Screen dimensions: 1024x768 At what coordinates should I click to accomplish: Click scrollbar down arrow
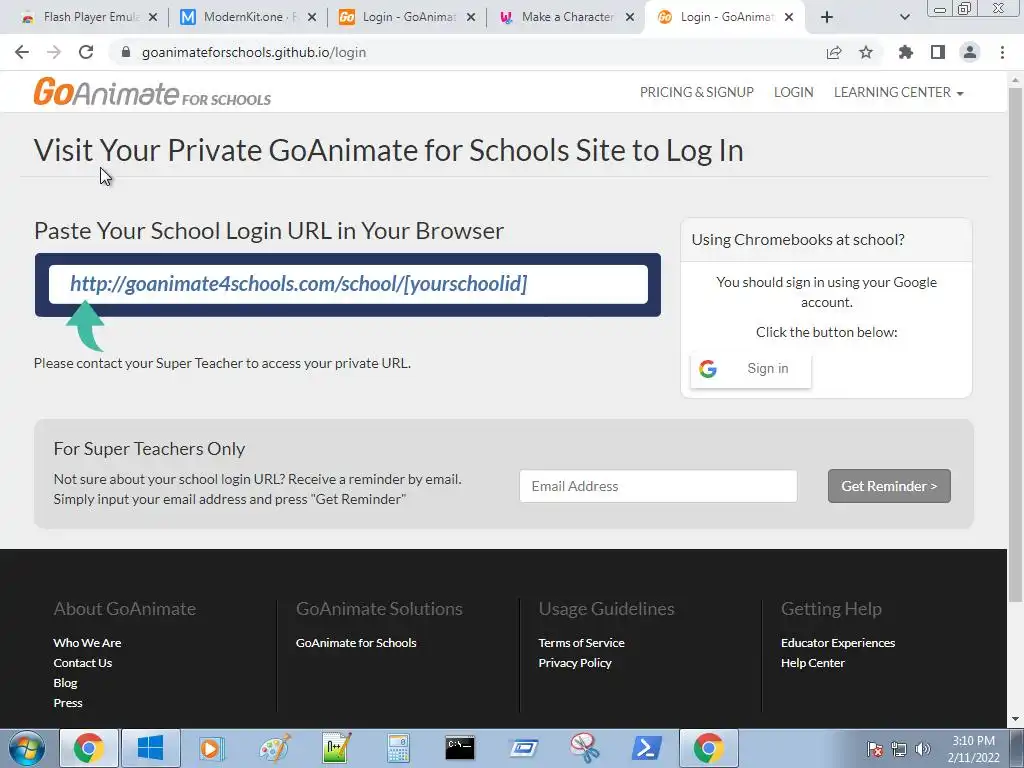pos(1015,720)
